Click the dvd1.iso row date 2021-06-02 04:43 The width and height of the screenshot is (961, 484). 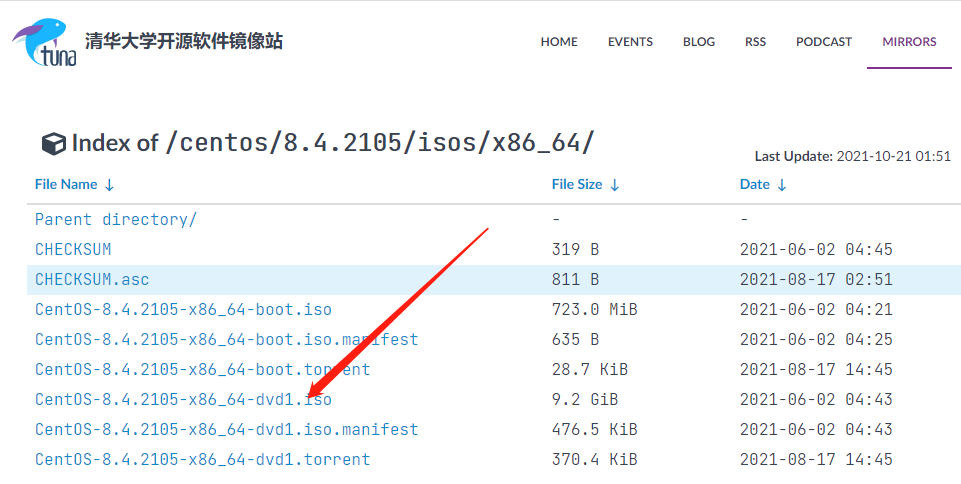(816, 399)
